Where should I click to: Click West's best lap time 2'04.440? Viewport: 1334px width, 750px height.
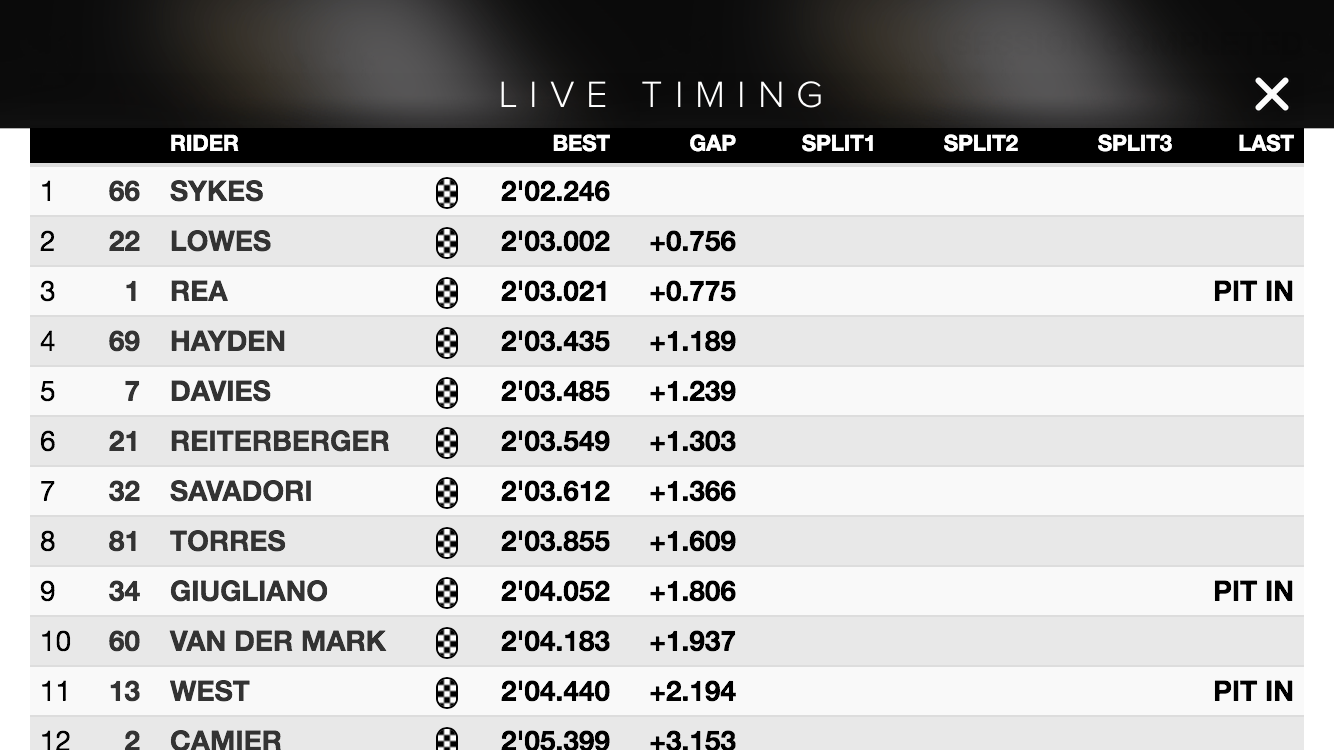[555, 691]
